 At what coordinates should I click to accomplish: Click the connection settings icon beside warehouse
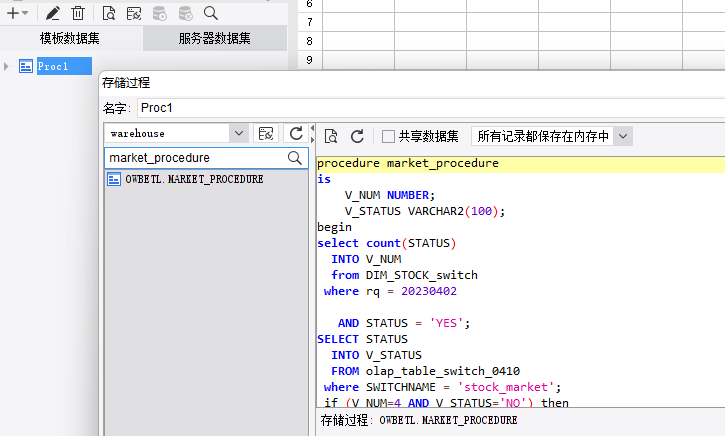(x=266, y=133)
